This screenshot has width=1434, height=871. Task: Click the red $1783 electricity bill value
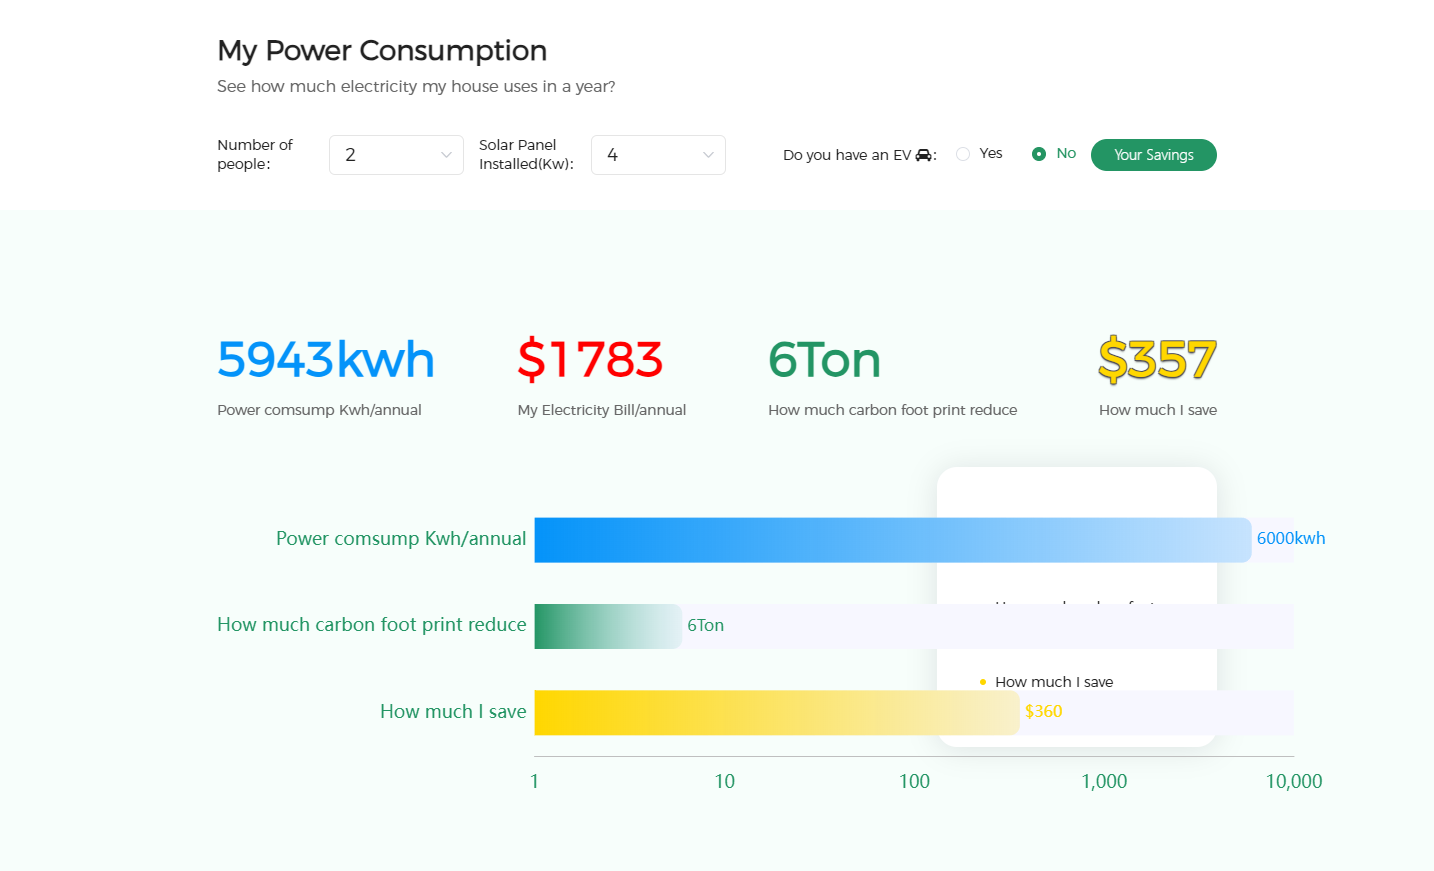(590, 360)
